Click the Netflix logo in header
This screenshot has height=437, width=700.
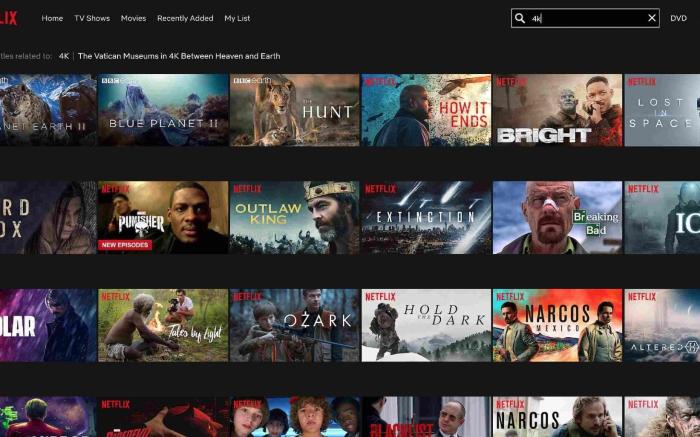8,18
